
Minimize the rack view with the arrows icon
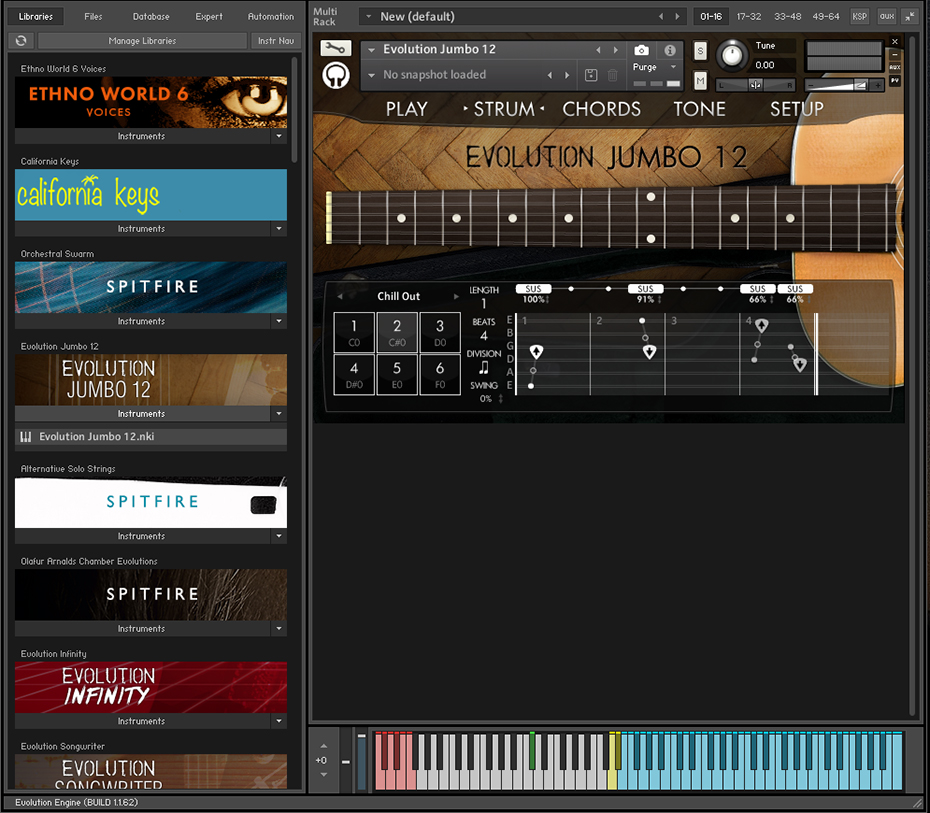(909, 17)
